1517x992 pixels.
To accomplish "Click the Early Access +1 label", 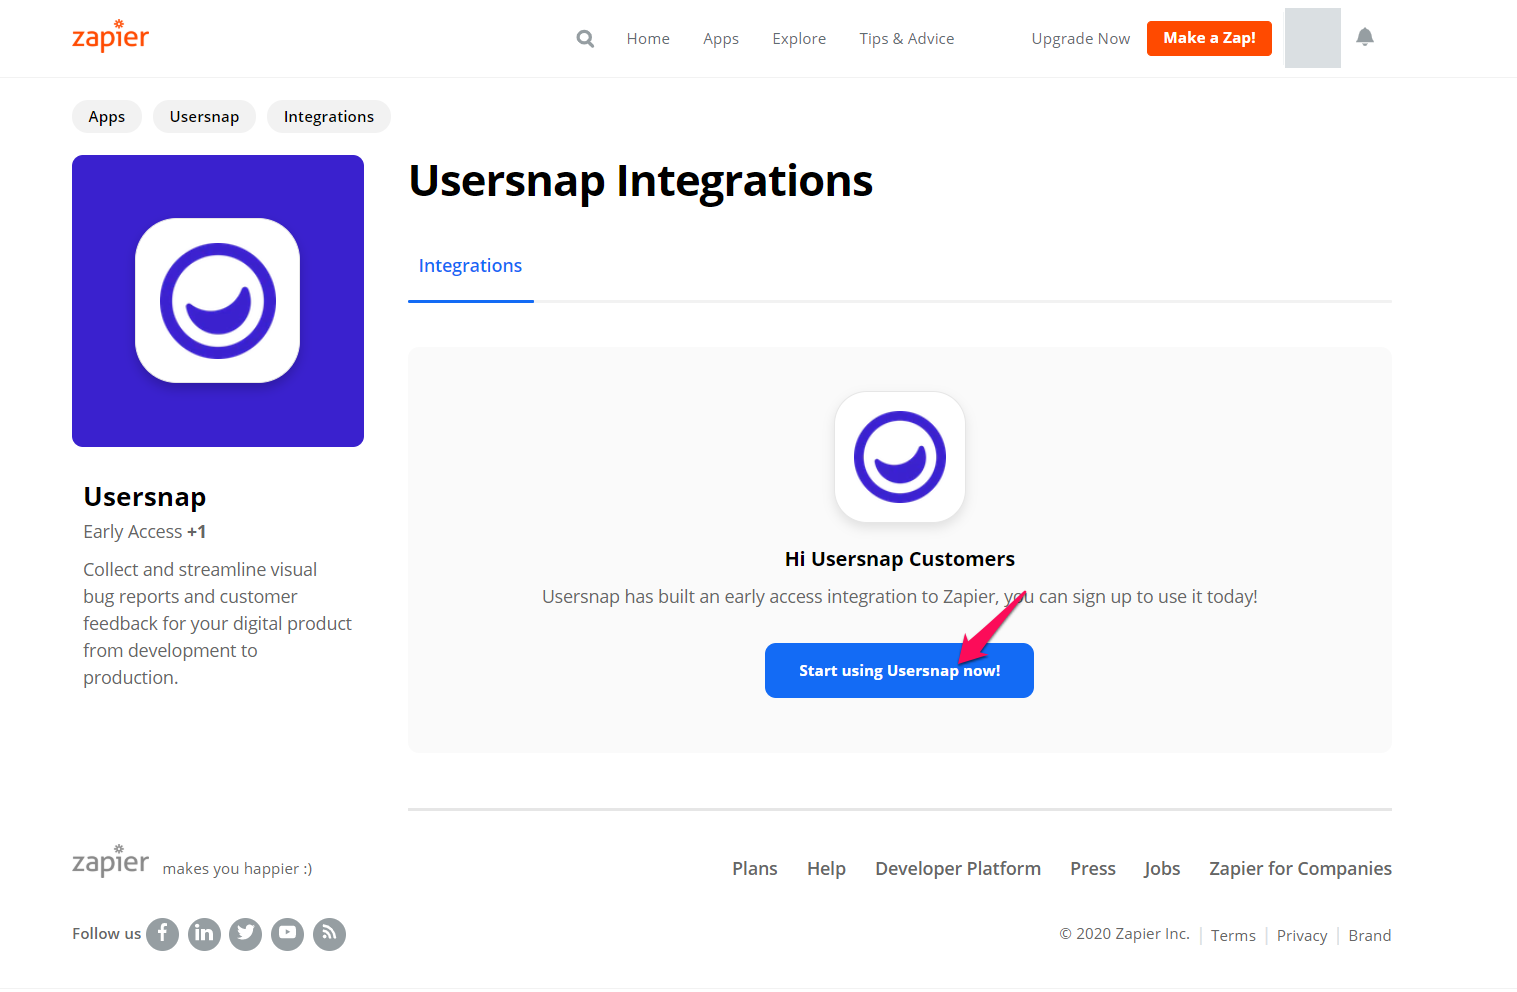I will (x=145, y=532).
